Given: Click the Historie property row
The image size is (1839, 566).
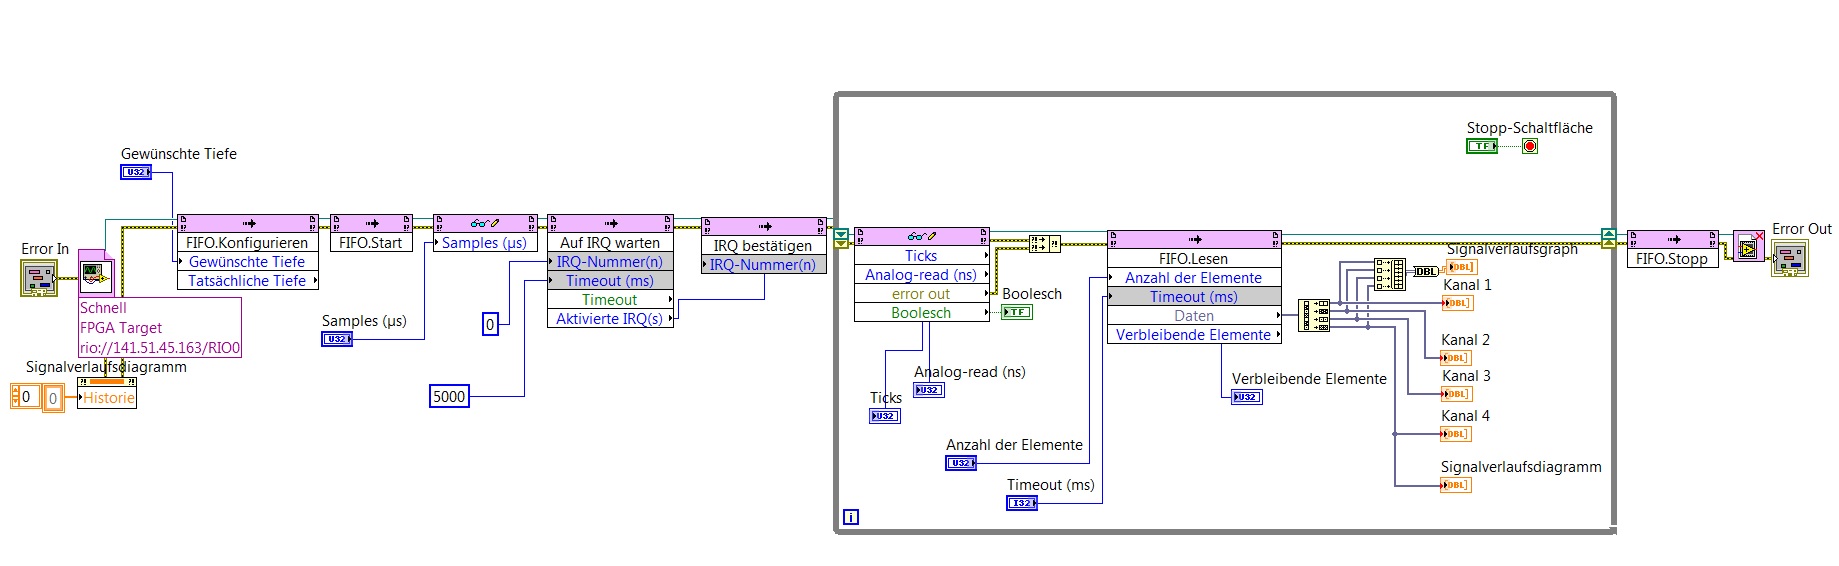Looking at the screenshot, I should pos(107,398).
